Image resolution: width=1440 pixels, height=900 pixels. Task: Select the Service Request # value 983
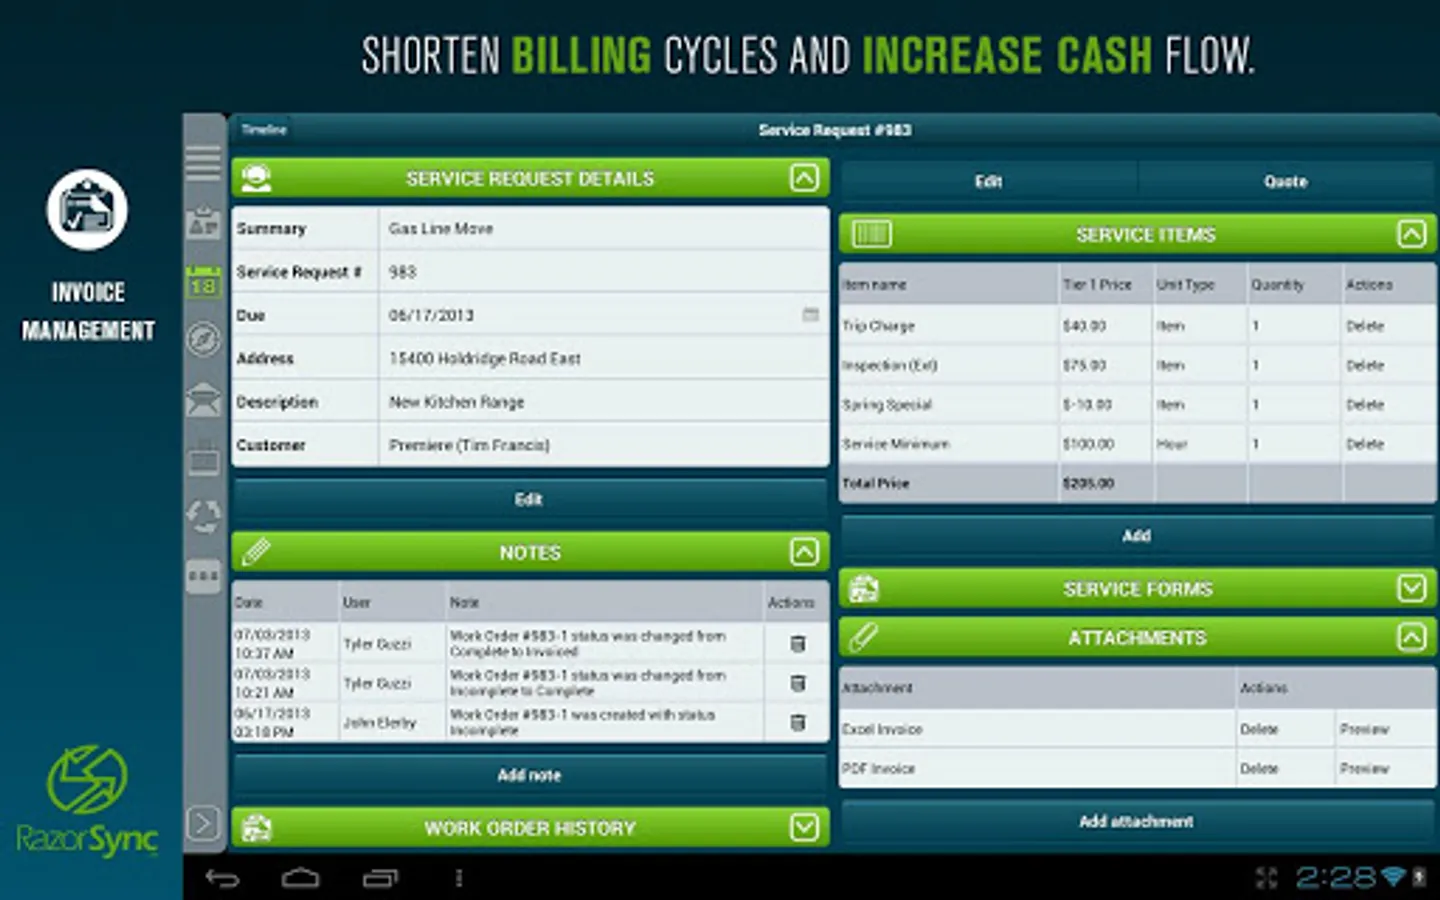click(402, 272)
